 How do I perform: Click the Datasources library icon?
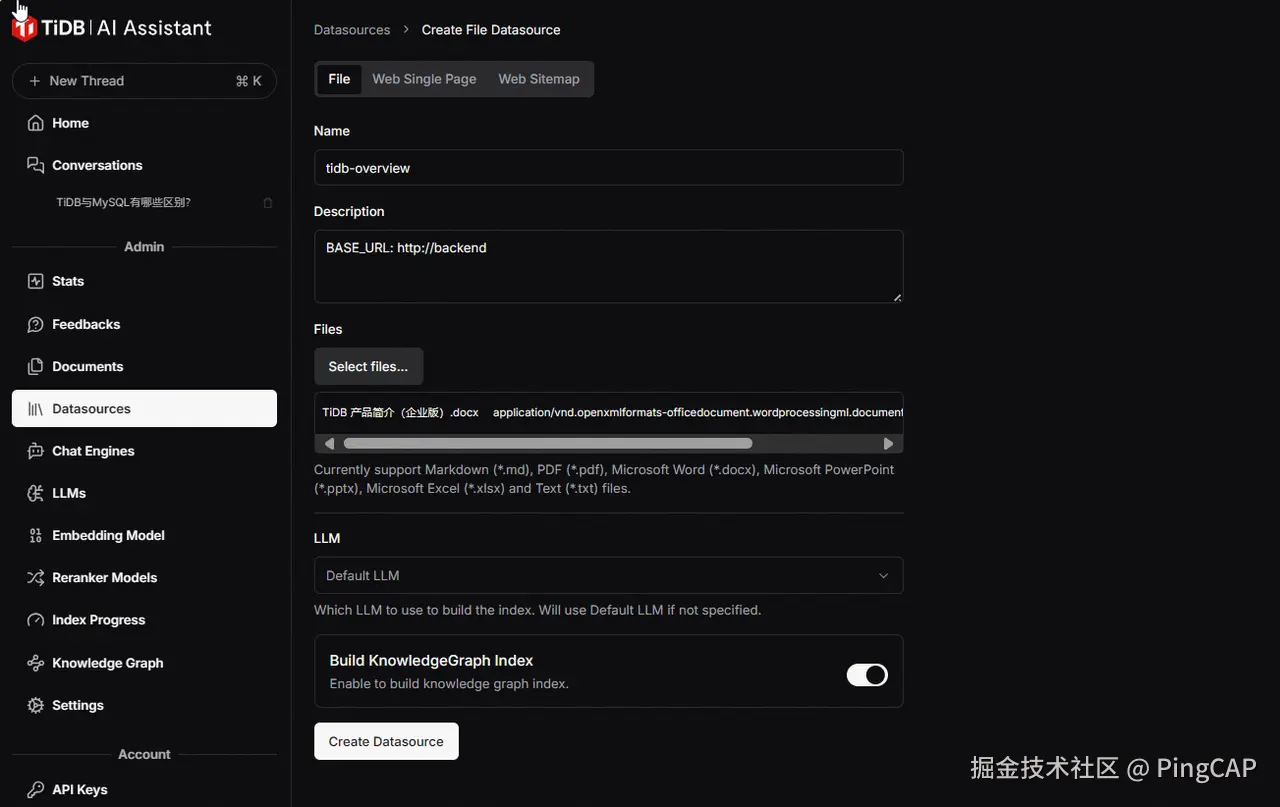click(x=36, y=408)
